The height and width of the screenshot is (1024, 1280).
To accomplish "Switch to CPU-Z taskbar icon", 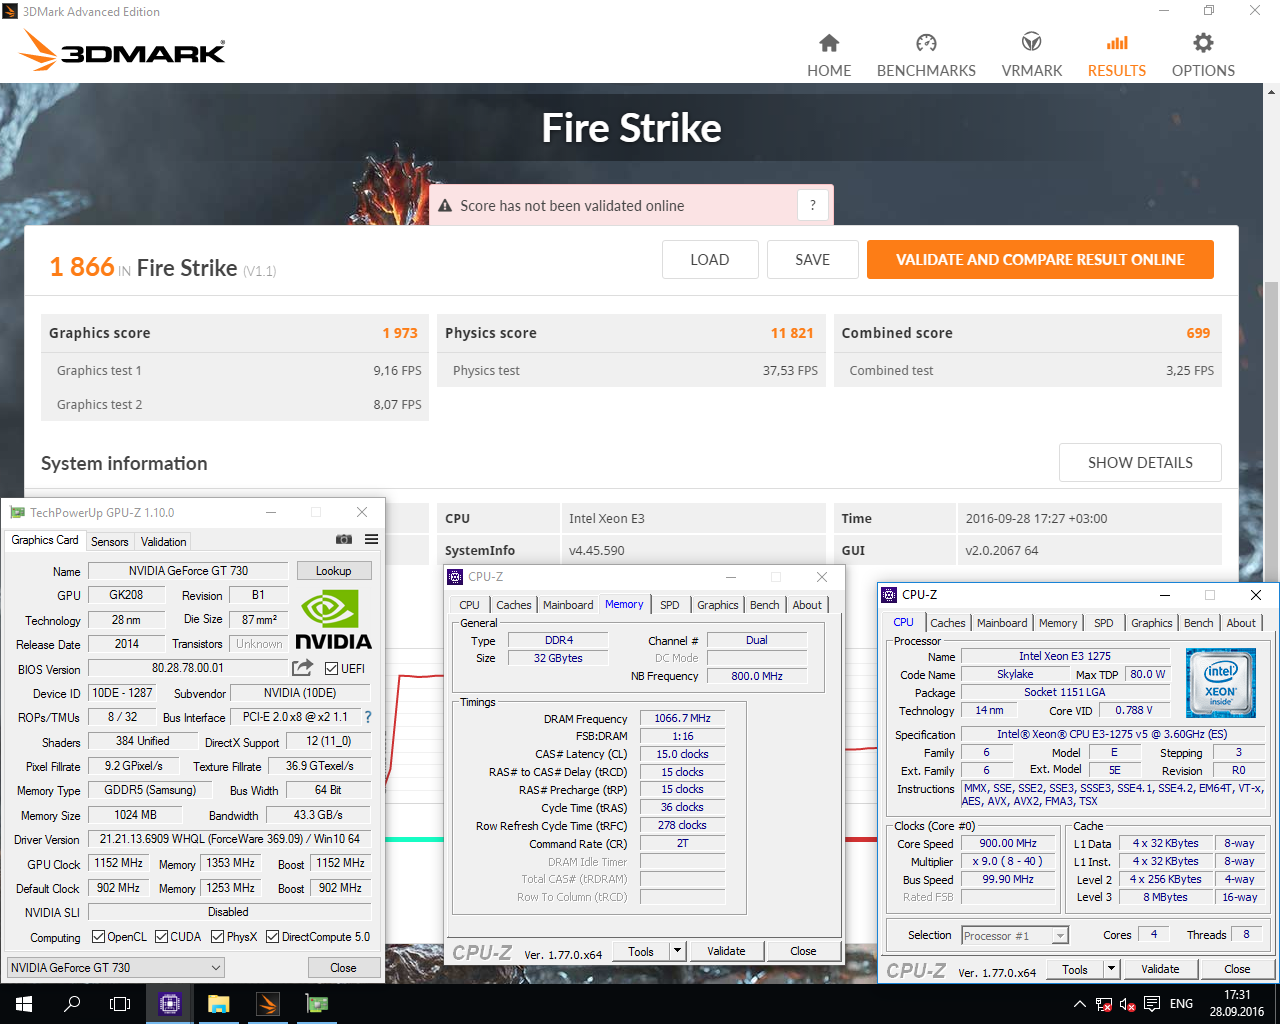I will (x=170, y=1004).
